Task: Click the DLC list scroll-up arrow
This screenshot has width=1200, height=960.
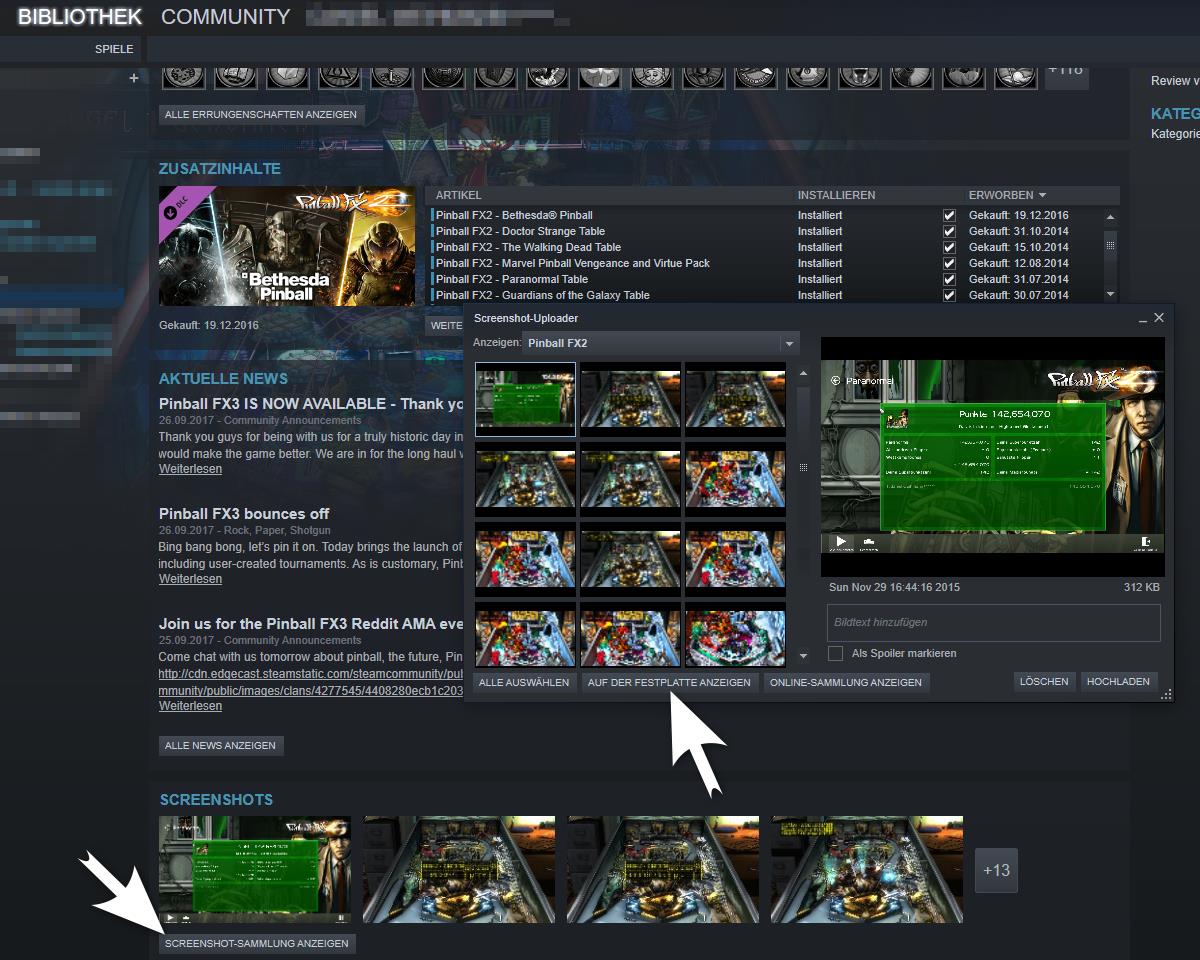Action: [x=1110, y=216]
